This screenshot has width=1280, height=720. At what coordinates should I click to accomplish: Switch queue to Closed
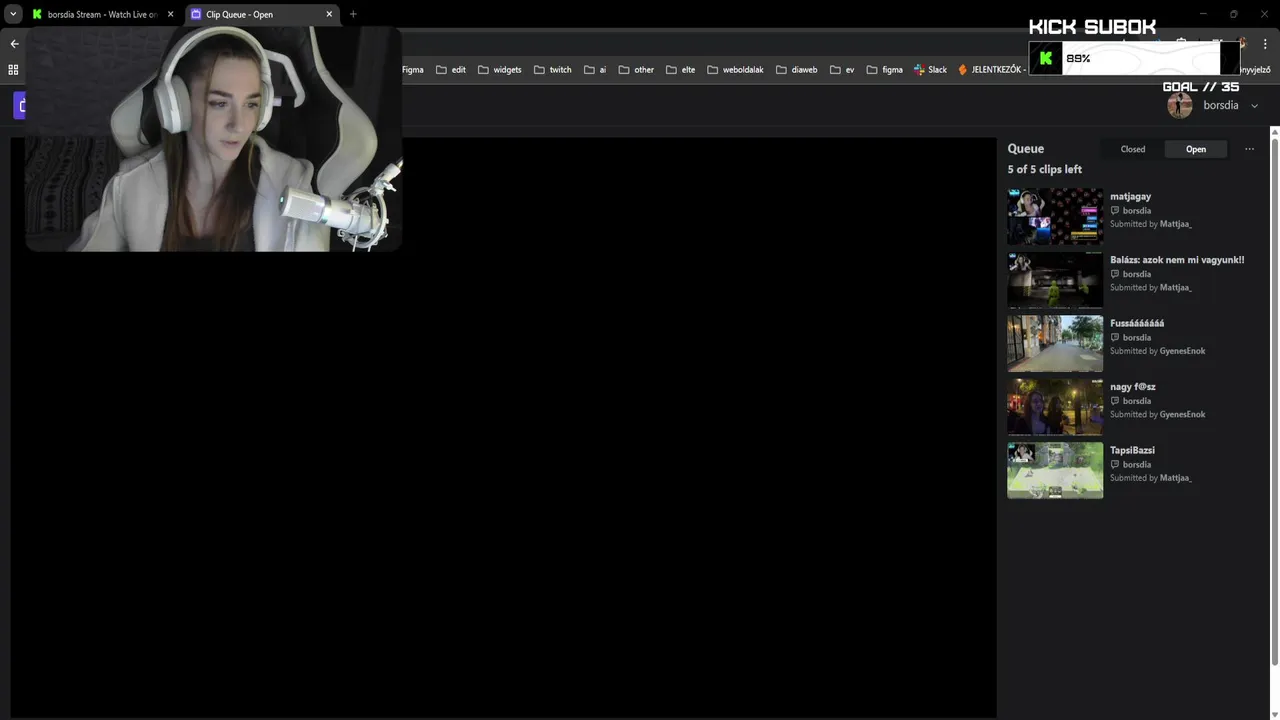[x=1132, y=149]
